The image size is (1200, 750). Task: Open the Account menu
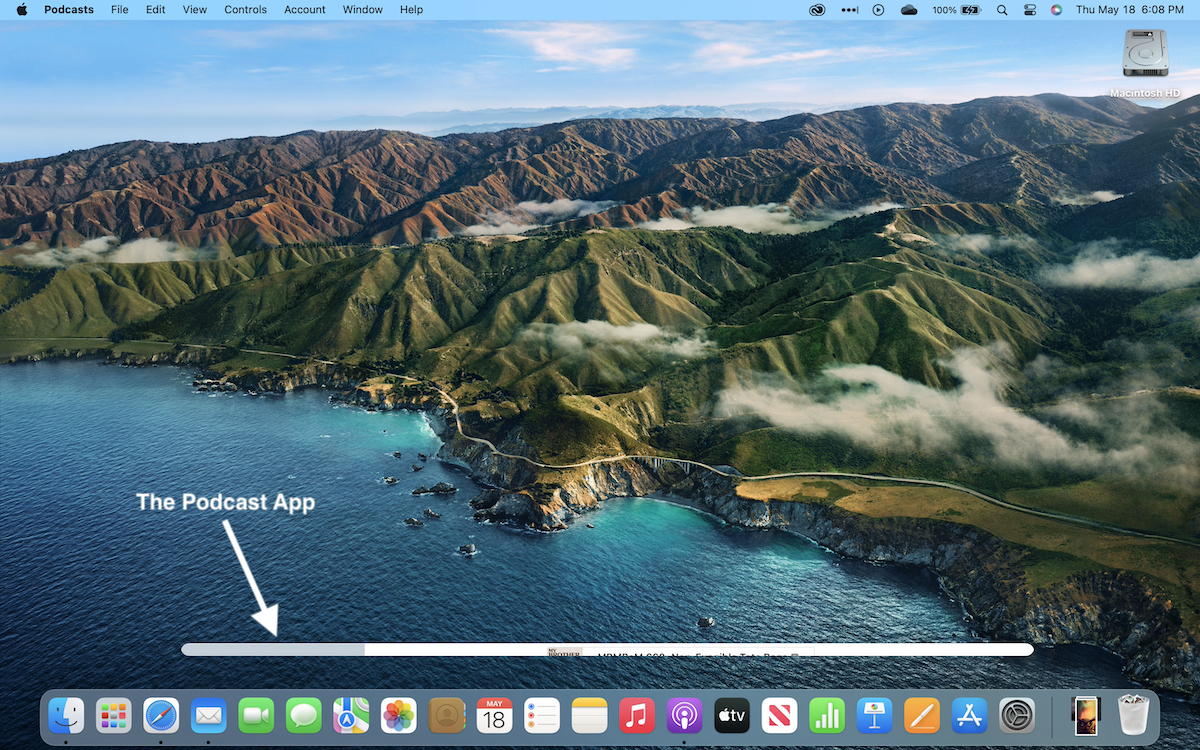(x=305, y=9)
